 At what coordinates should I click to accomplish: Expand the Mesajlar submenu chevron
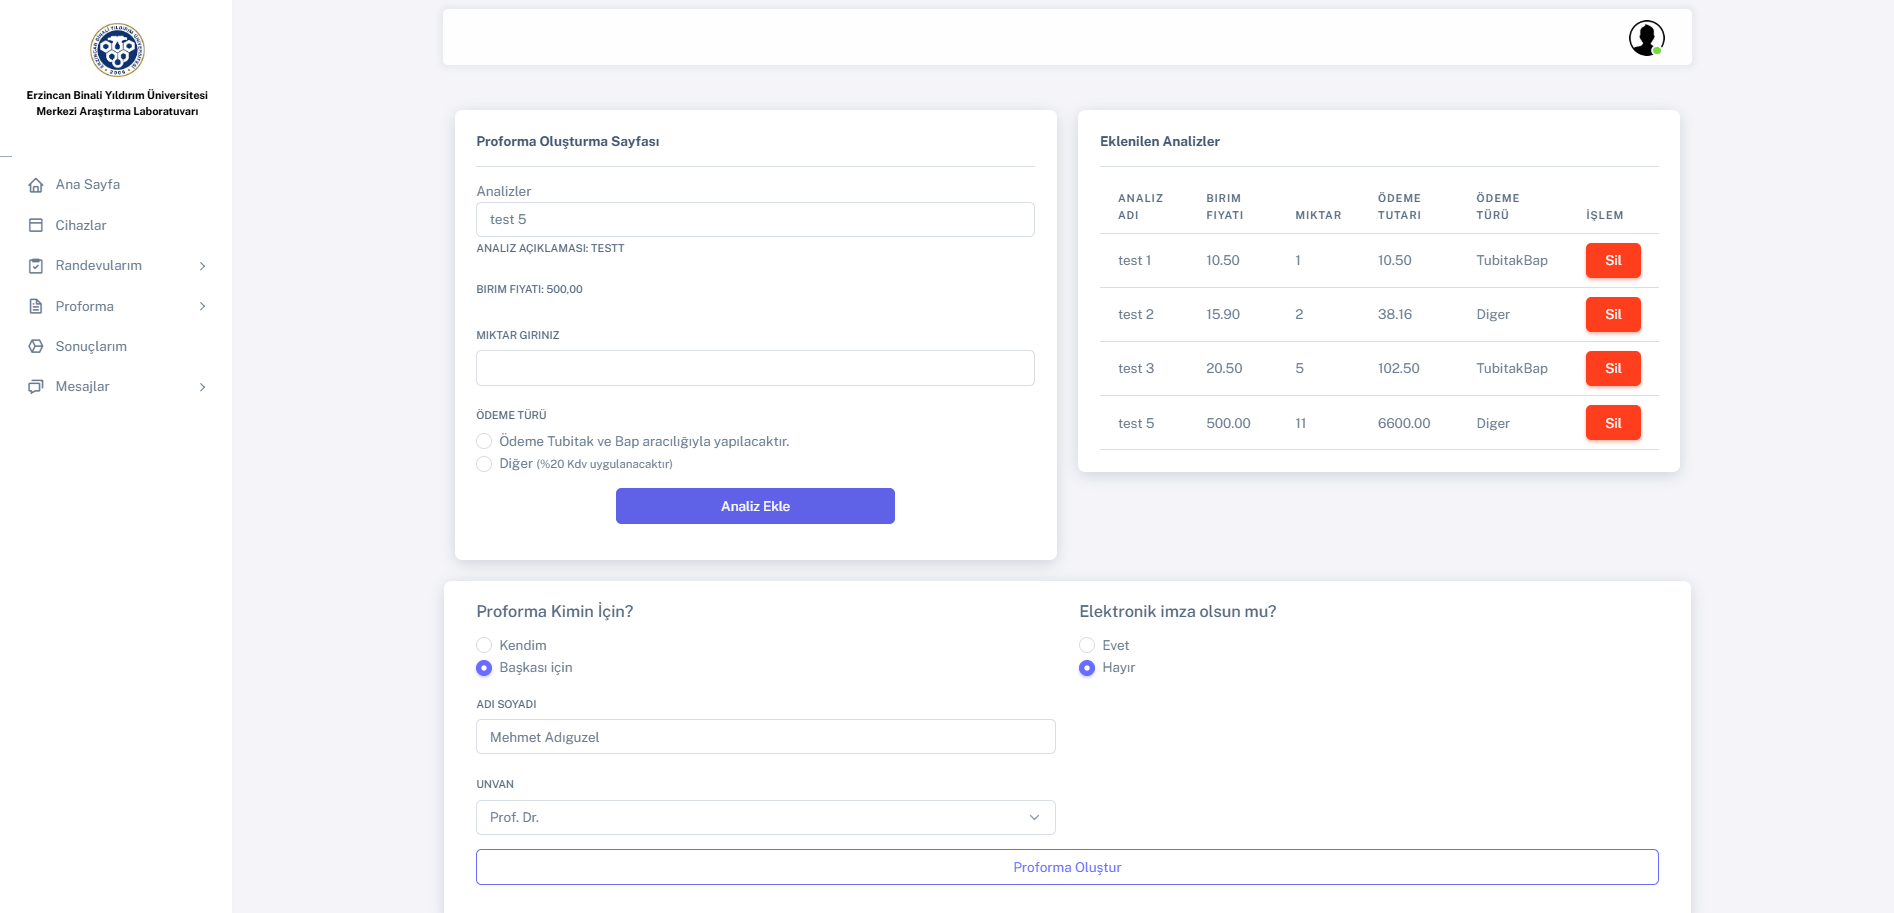202,387
